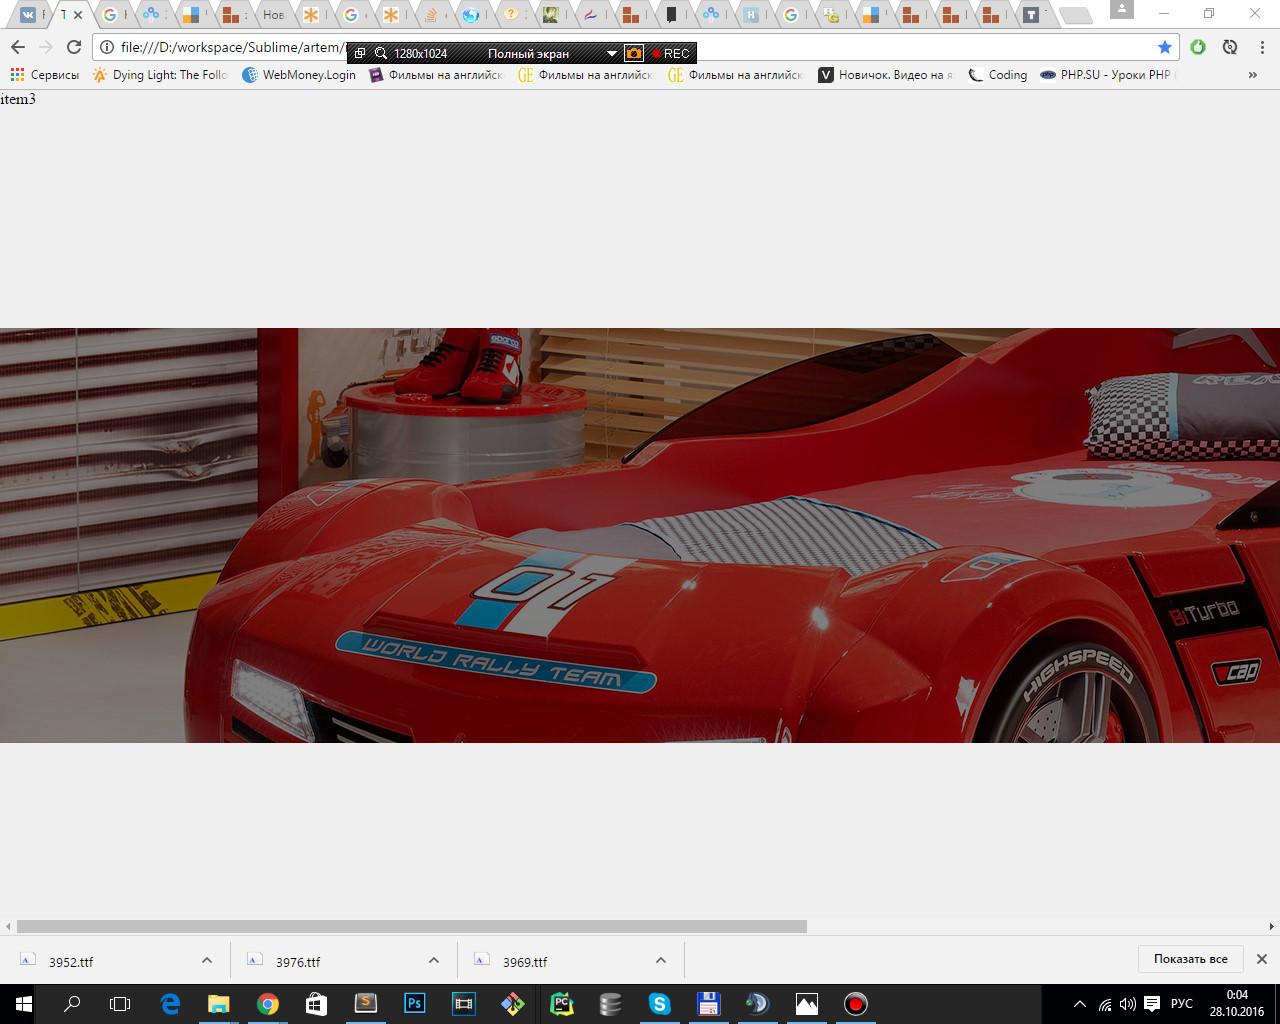Close the downloads bar
Image resolution: width=1280 pixels, height=1024 pixels.
tap(1262, 959)
